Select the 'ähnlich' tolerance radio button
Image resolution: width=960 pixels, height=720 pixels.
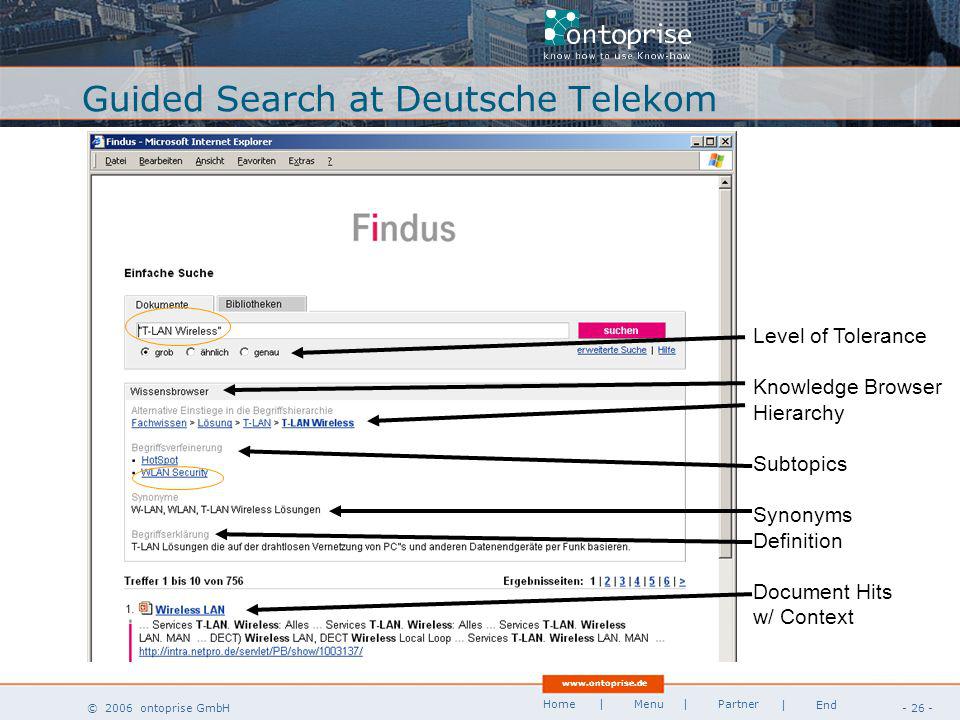coord(191,352)
